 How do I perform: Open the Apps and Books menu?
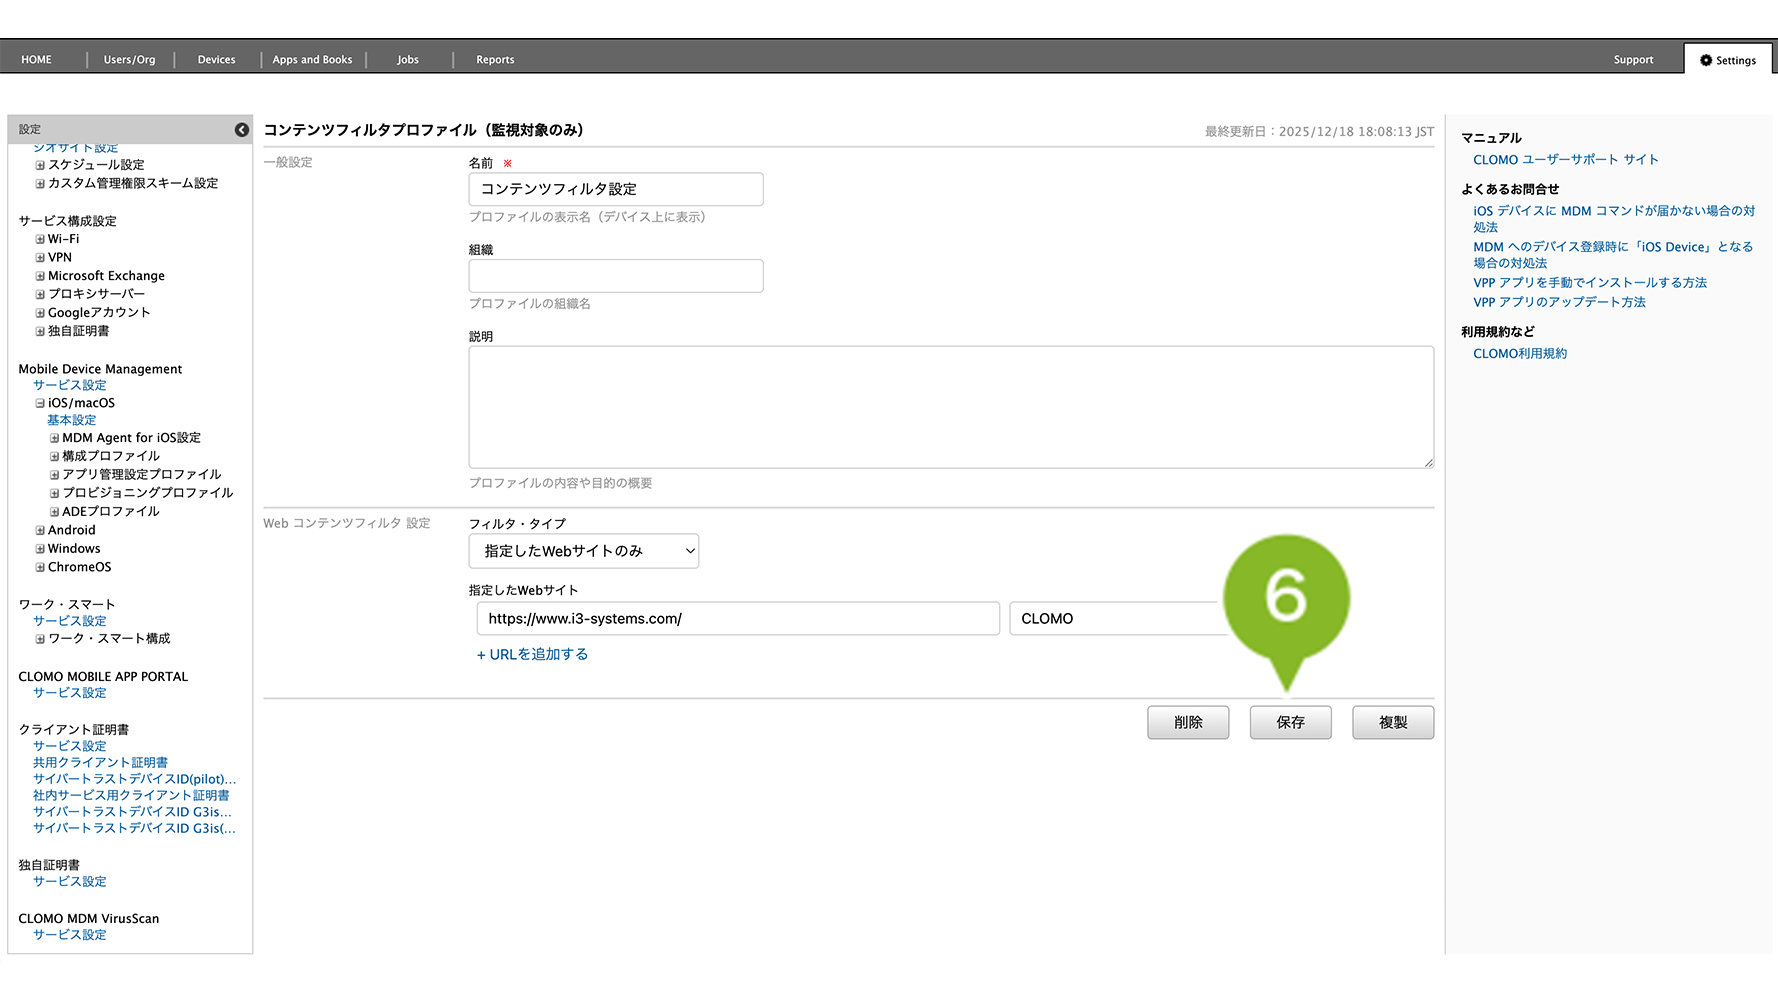point(312,60)
